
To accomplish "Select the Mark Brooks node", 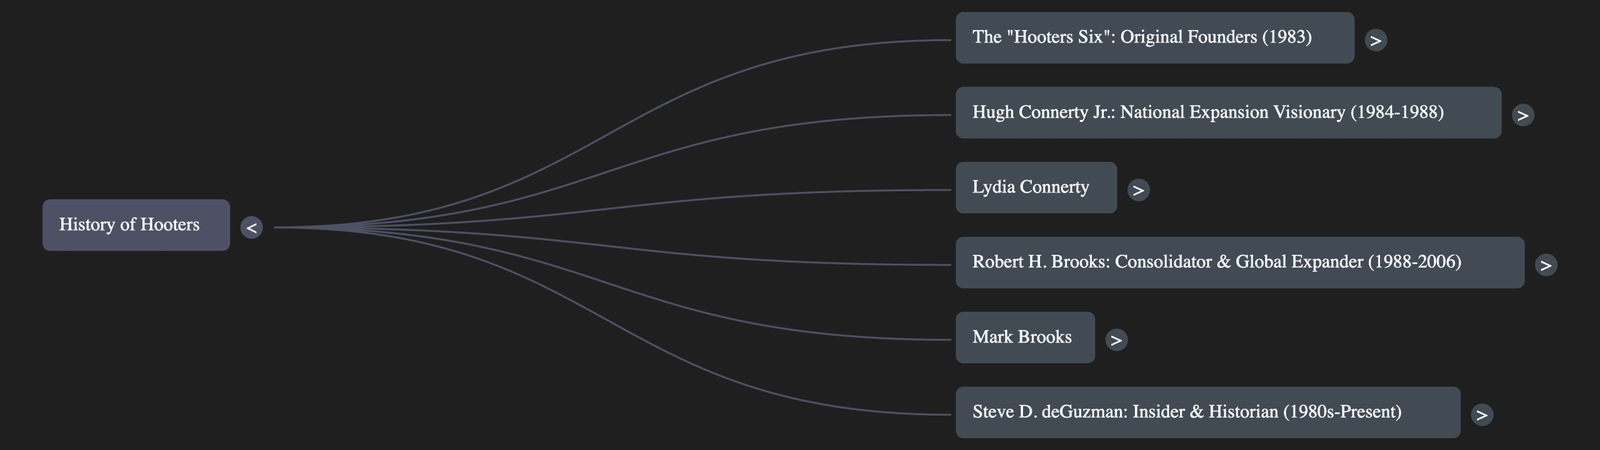I will 1024,338.
